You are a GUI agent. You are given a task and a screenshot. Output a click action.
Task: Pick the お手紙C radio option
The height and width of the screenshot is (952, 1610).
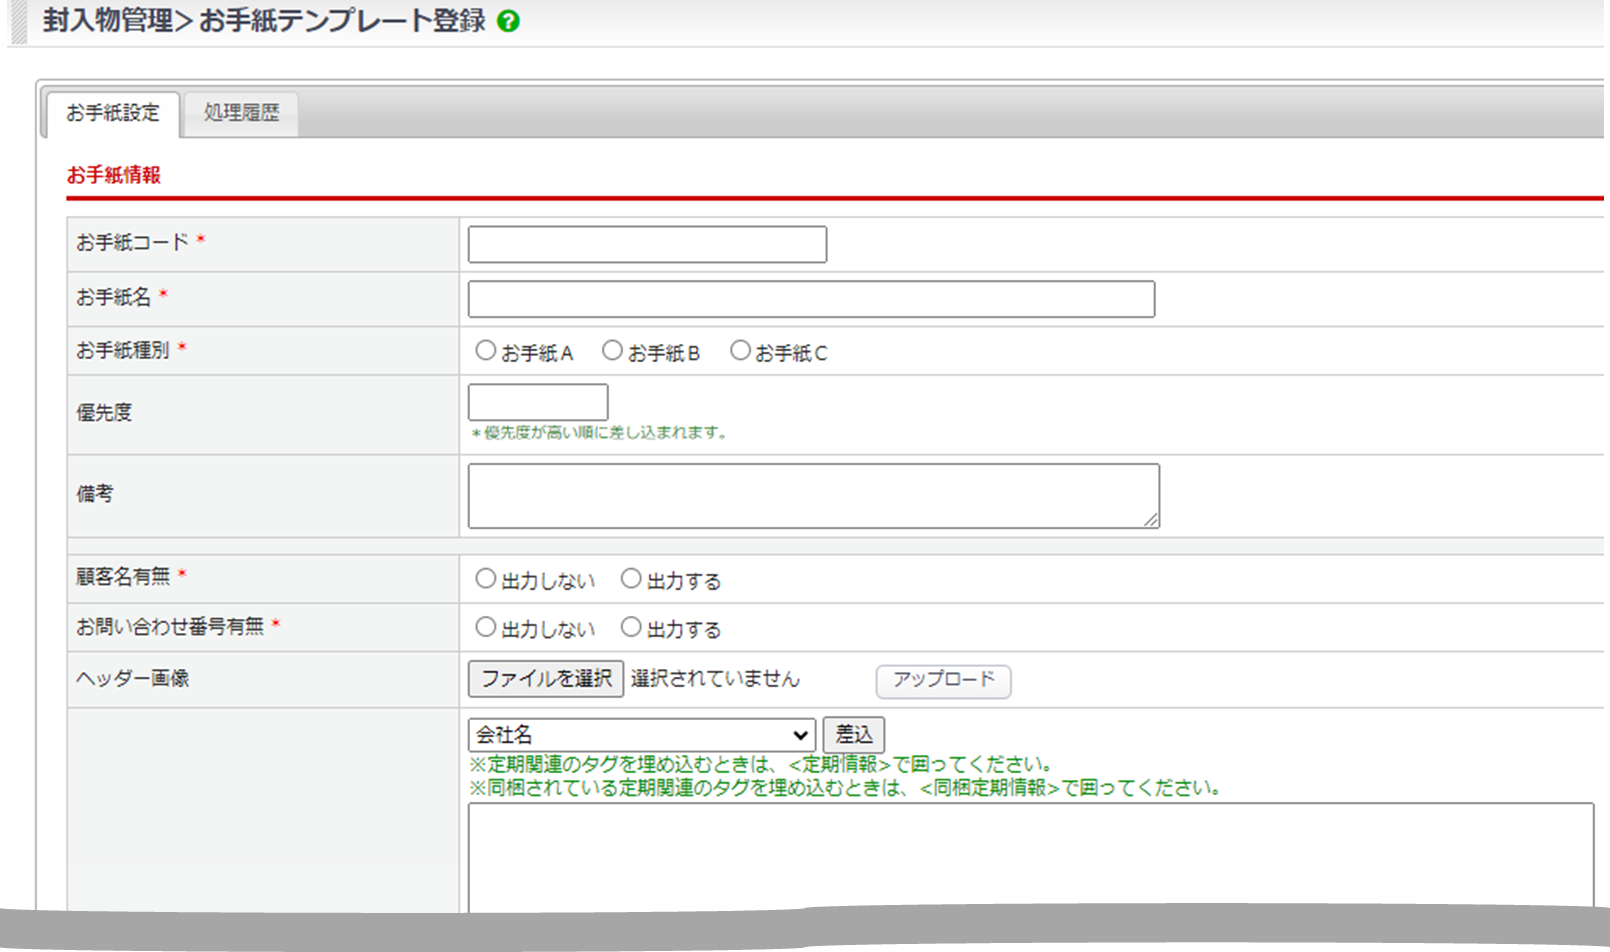click(740, 351)
